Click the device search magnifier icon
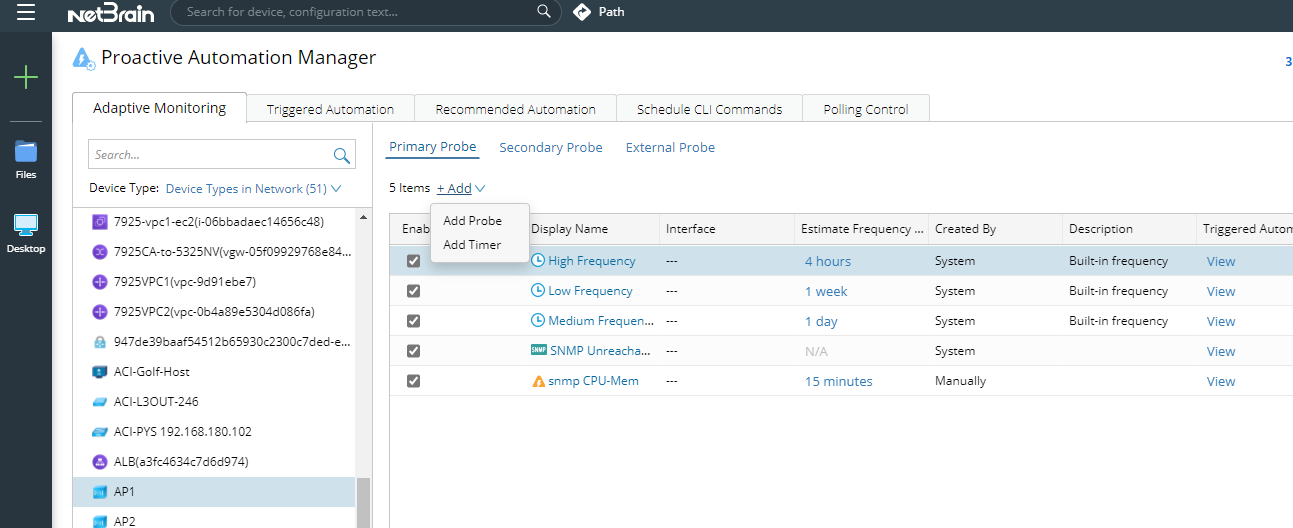 [x=342, y=155]
